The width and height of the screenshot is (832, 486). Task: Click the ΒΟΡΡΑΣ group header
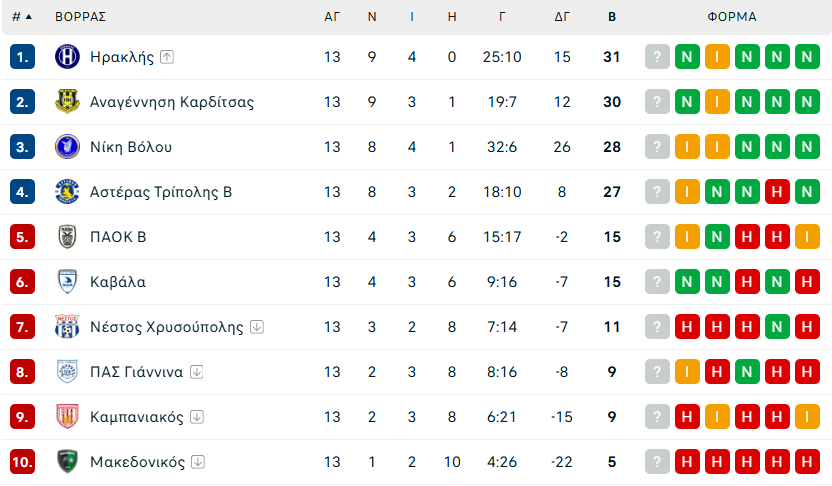[x=81, y=17]
